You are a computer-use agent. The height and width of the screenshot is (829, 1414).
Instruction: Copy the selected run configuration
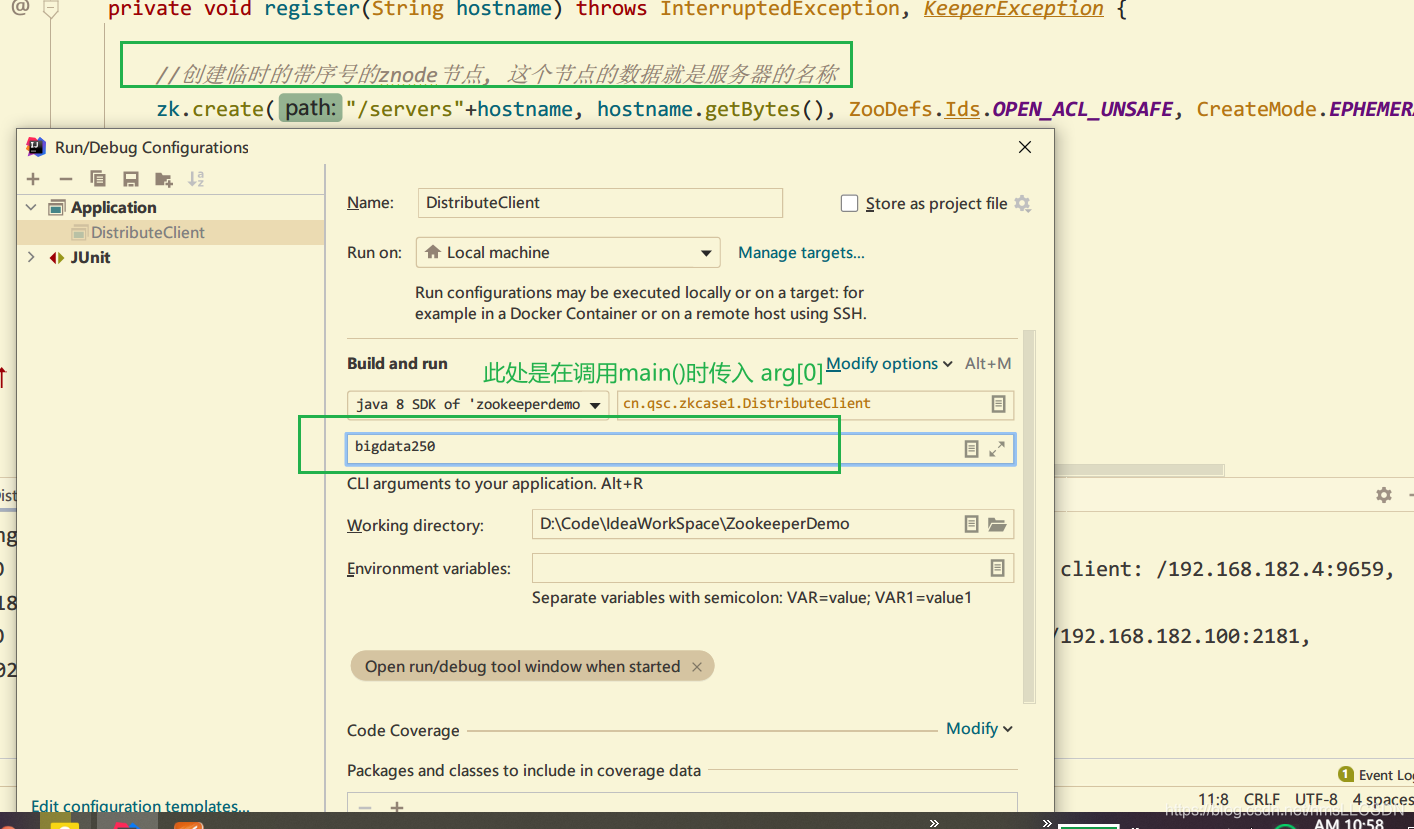98,179
